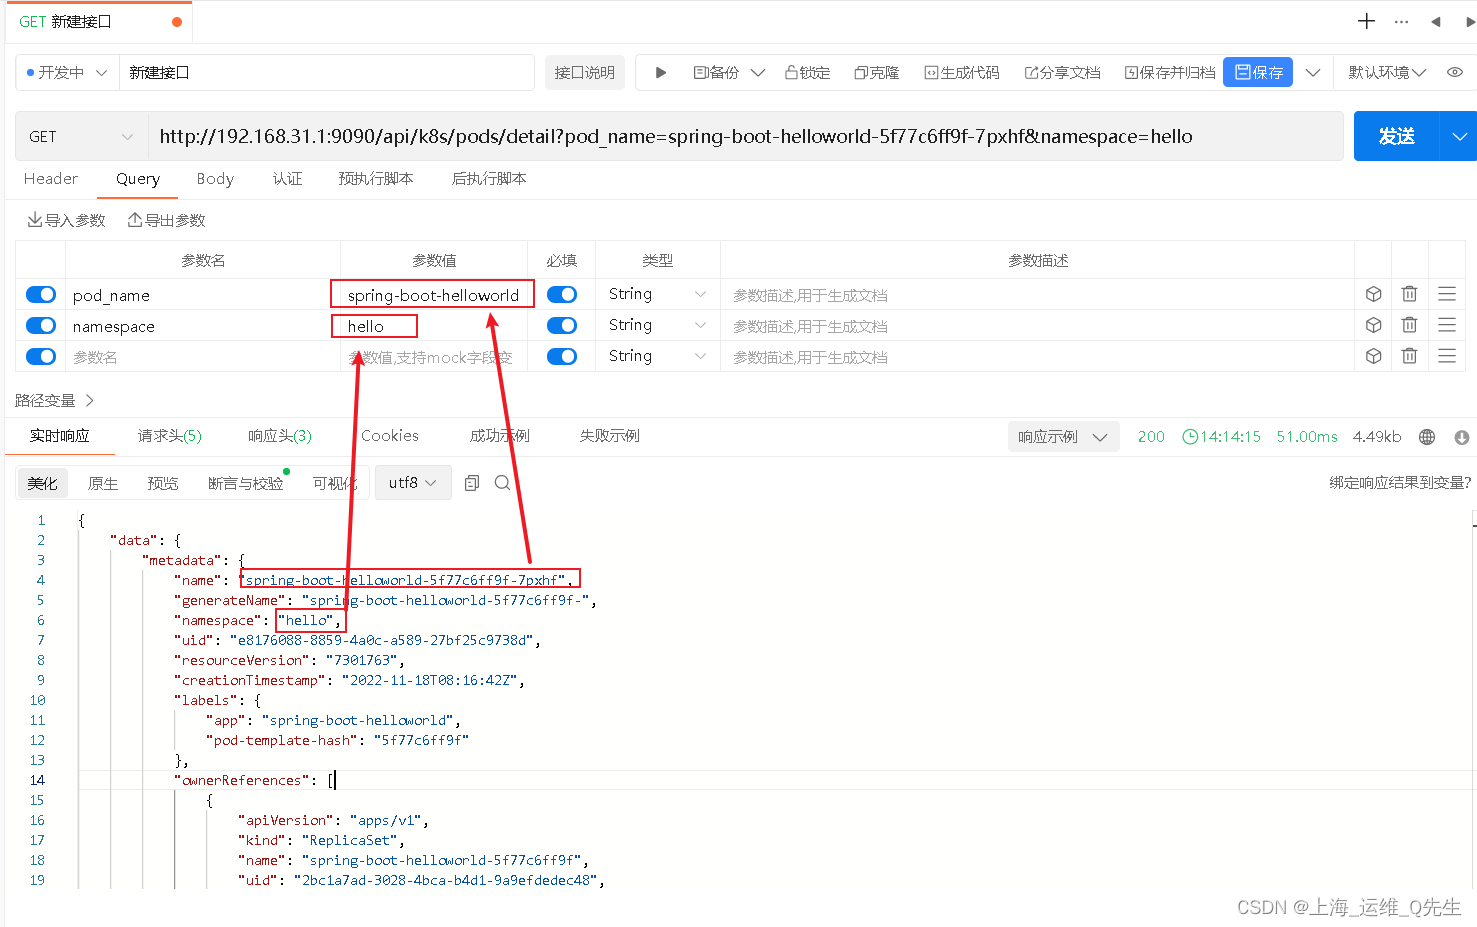Delete the pod_name parameter row
The width and height of the screenshot is (1477, 927).
(x=1409, y=294)
